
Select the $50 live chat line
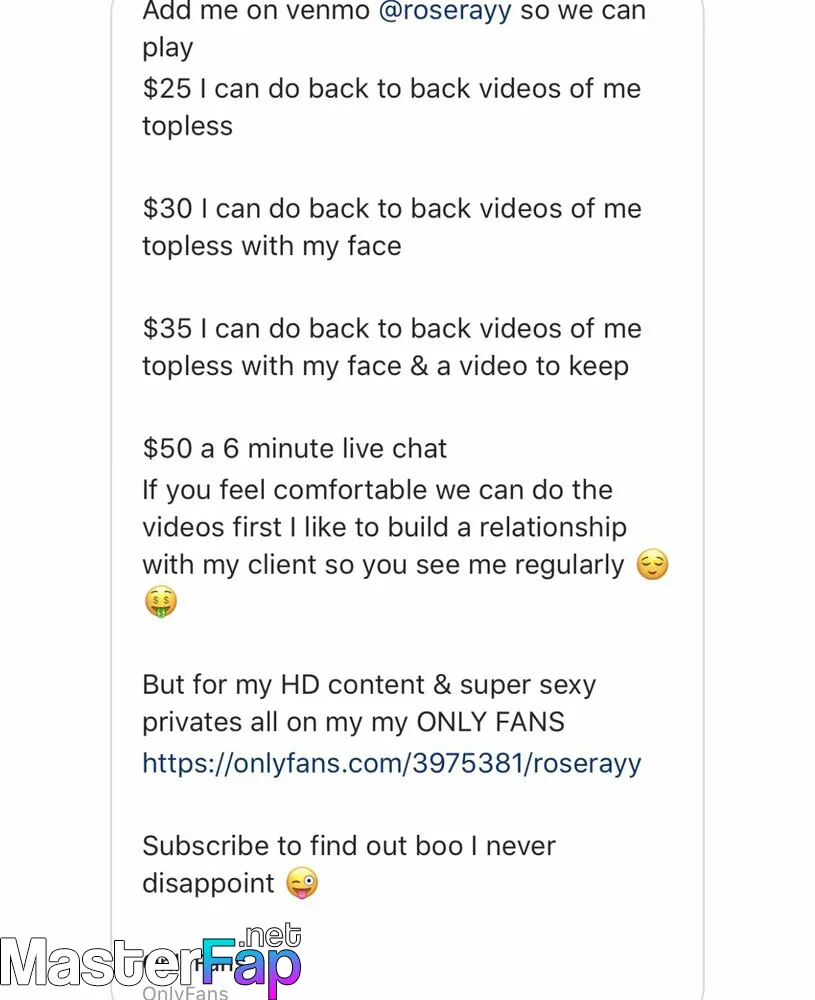[295, 448]
